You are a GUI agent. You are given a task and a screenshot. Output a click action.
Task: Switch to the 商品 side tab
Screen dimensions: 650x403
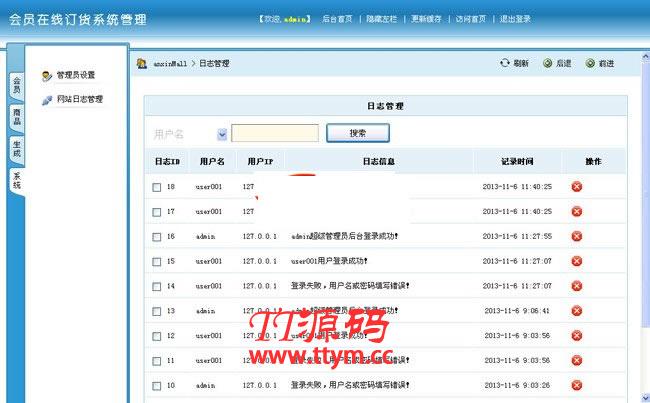(17, 117)
